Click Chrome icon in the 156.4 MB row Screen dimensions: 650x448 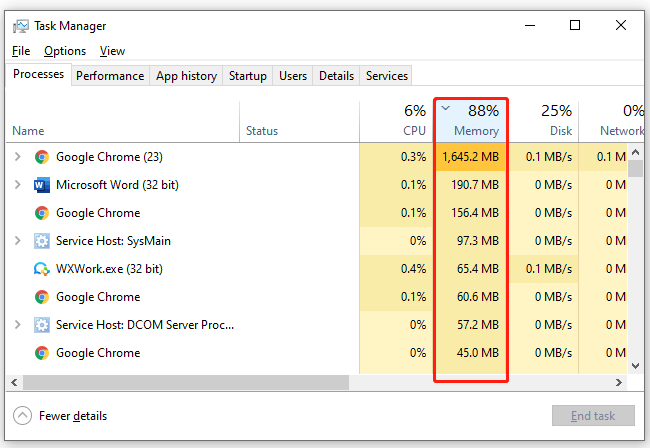[42, 213]
